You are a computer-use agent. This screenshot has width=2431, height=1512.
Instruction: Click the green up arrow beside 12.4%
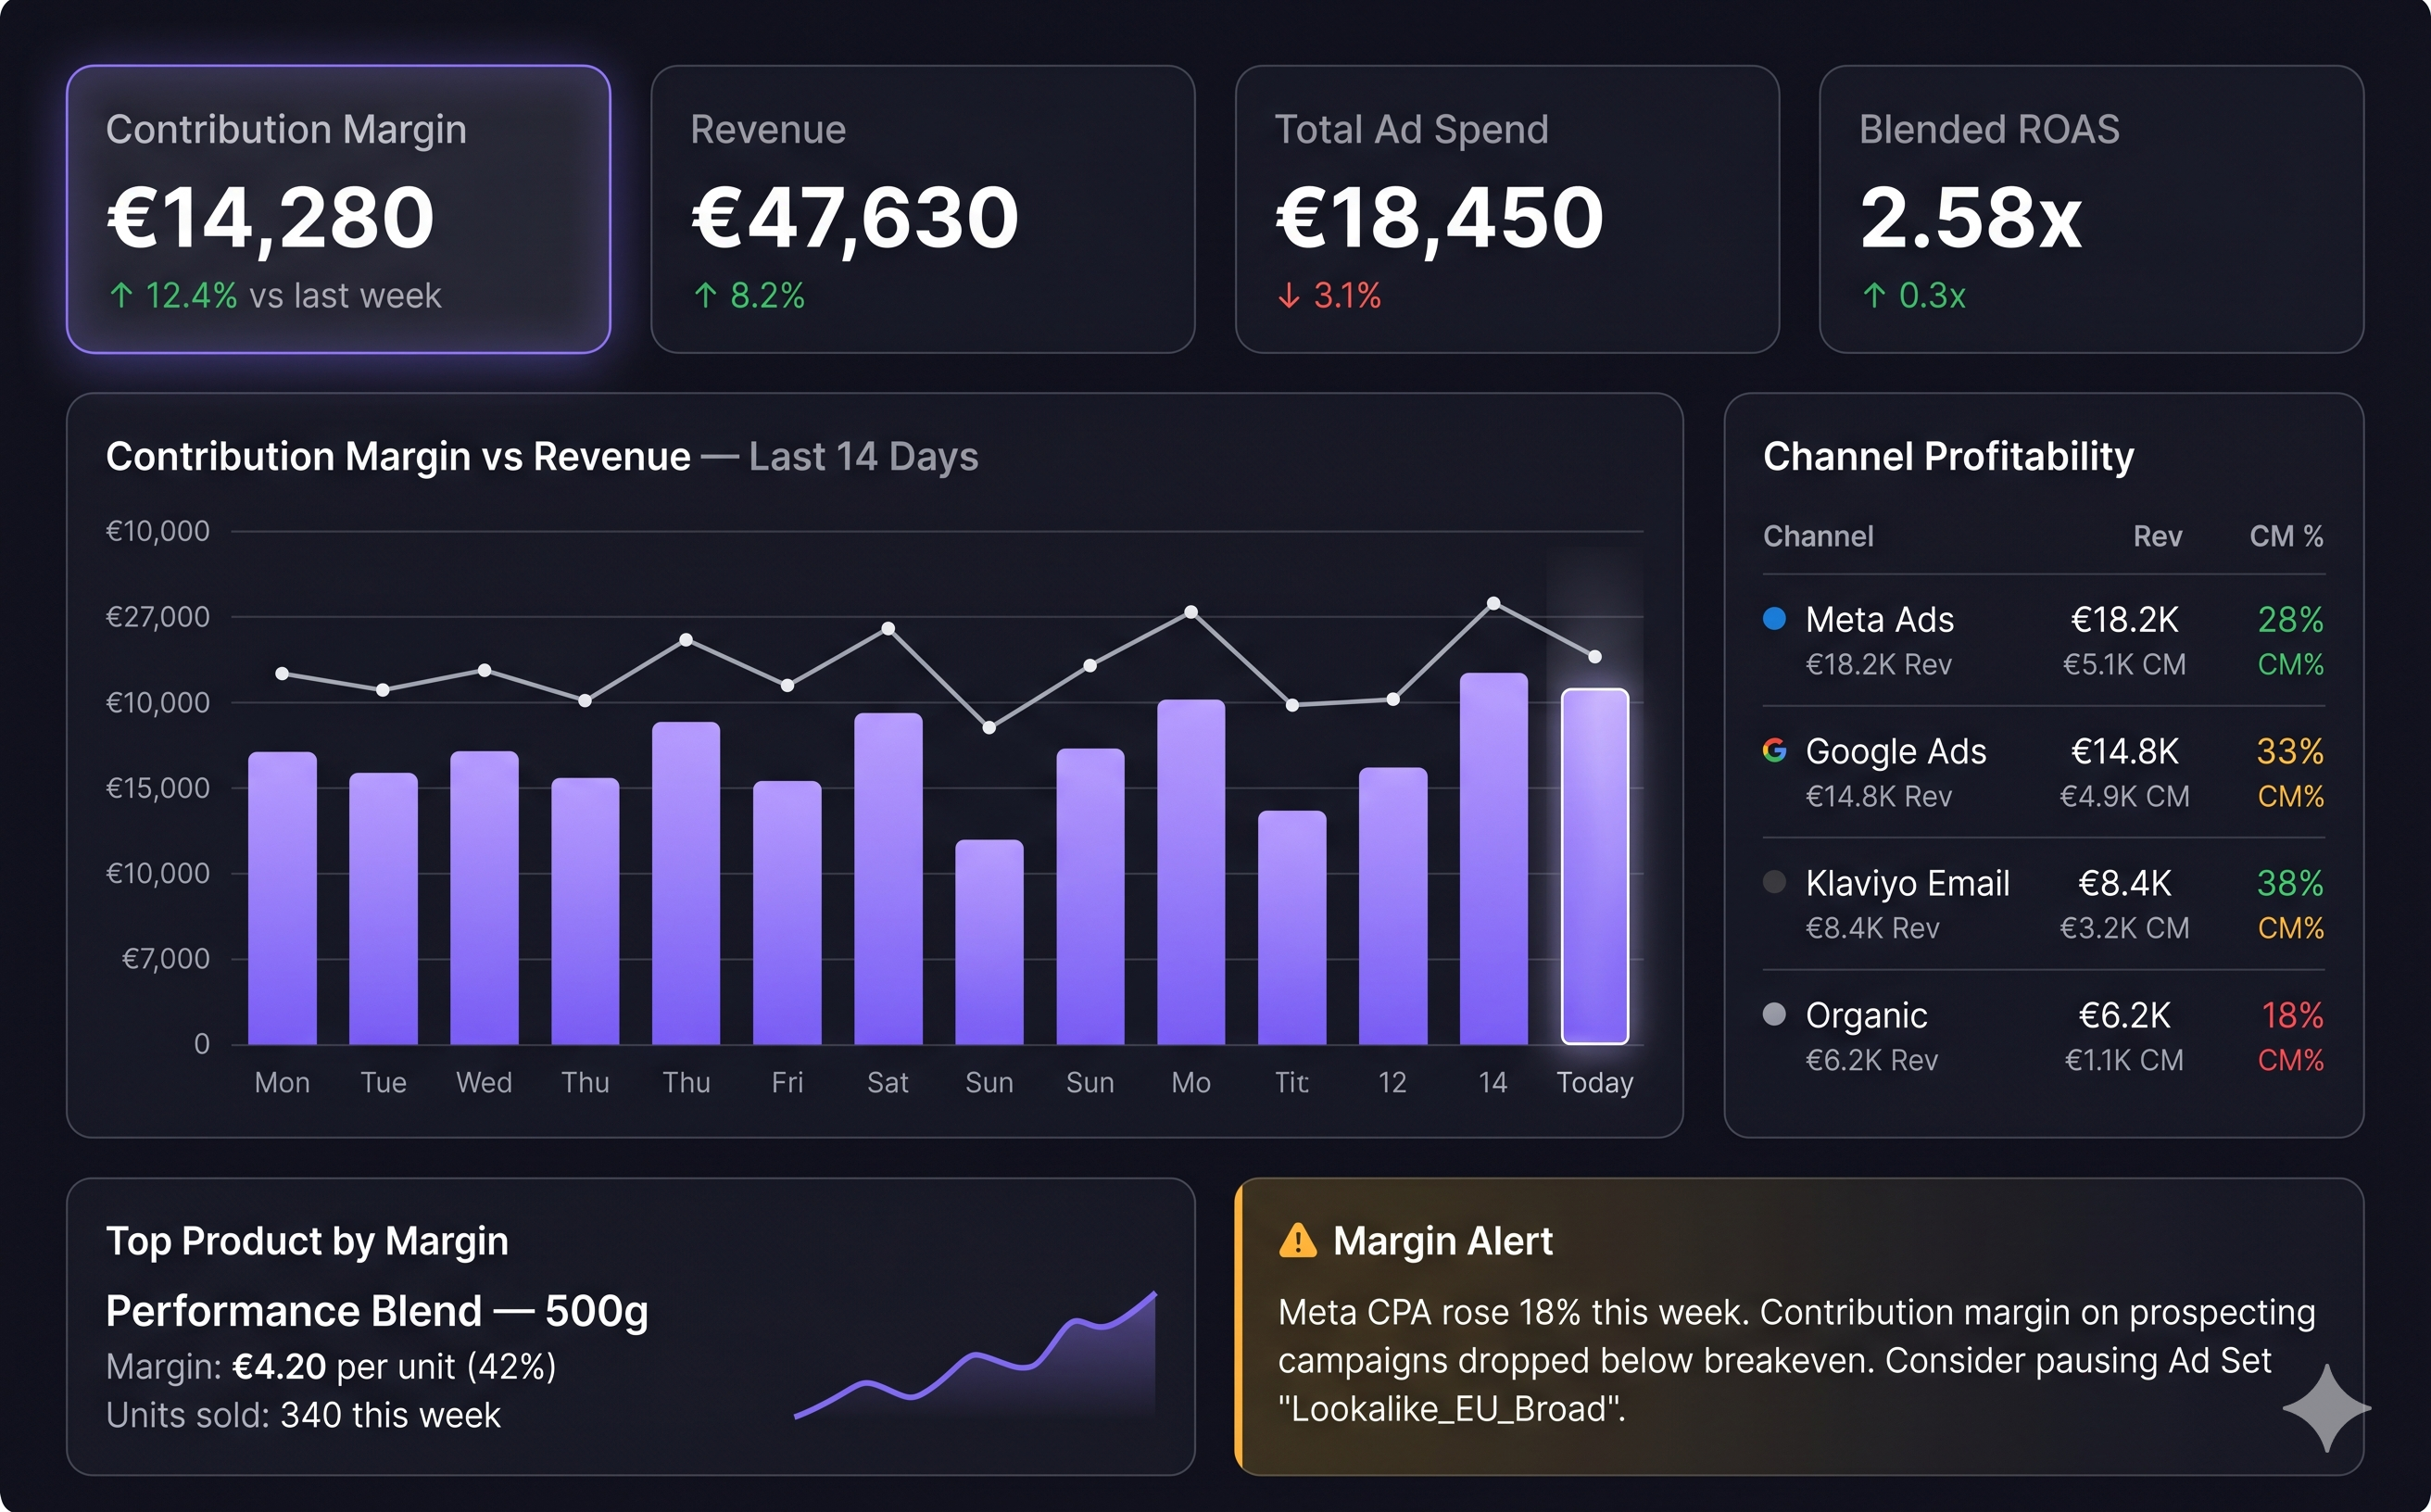click(121, 295)
